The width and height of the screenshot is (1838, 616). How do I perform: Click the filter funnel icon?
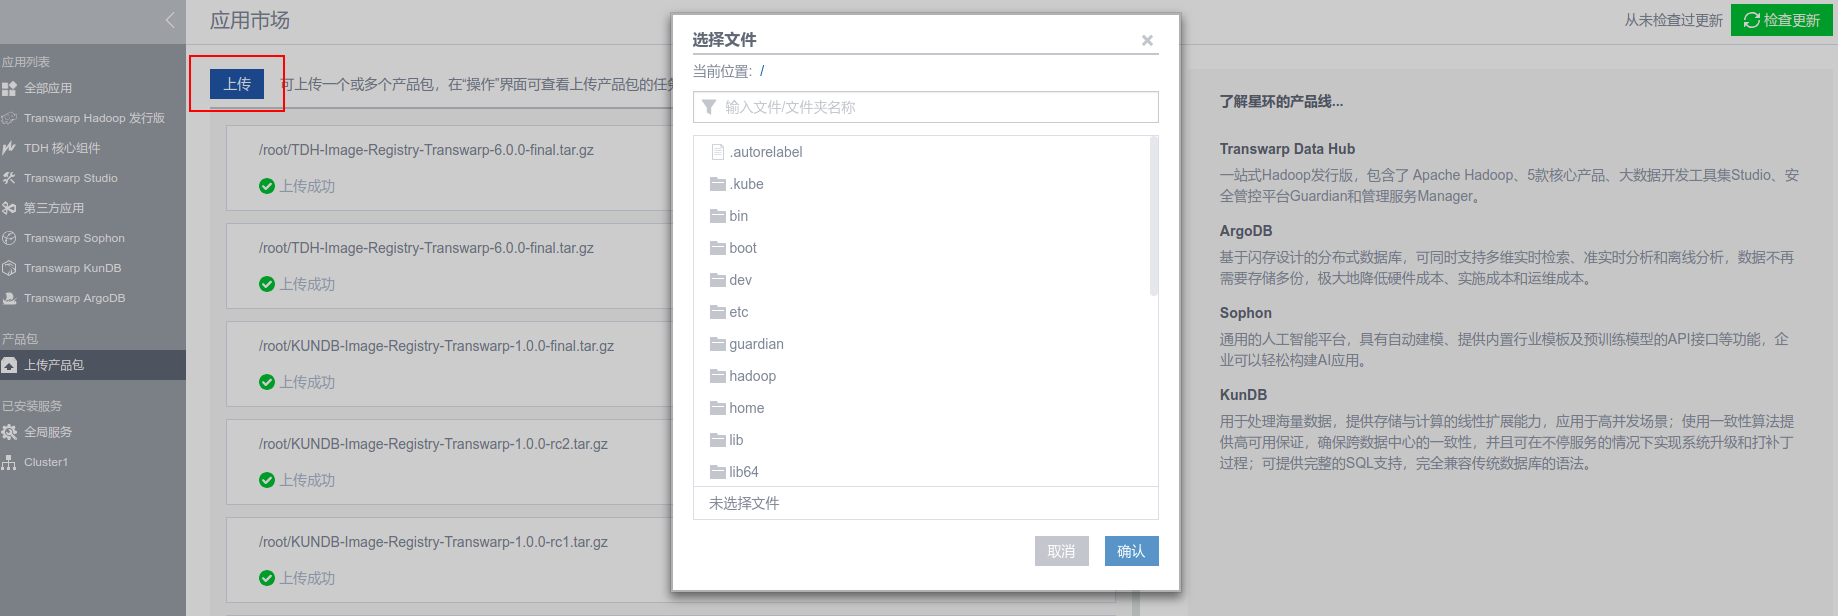[709, 107]
